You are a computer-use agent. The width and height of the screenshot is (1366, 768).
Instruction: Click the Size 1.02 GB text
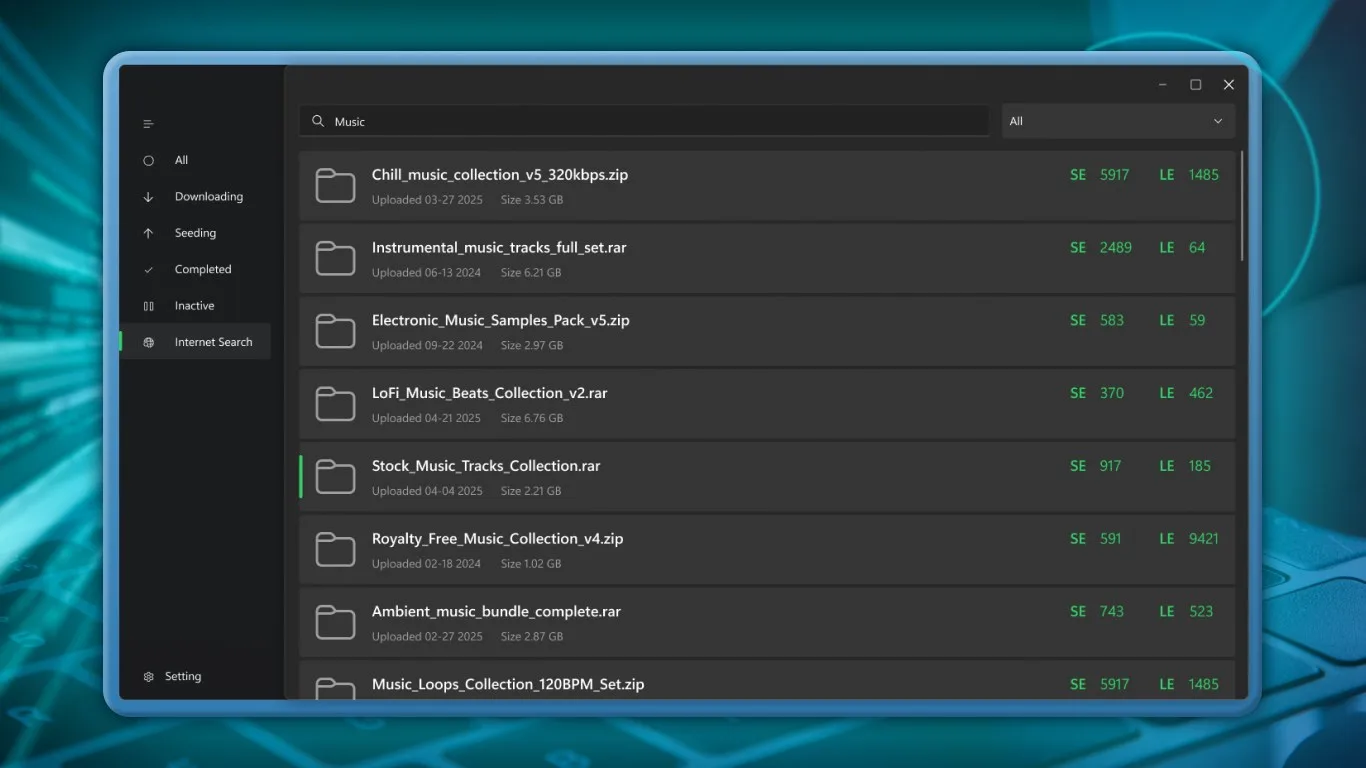531,564
